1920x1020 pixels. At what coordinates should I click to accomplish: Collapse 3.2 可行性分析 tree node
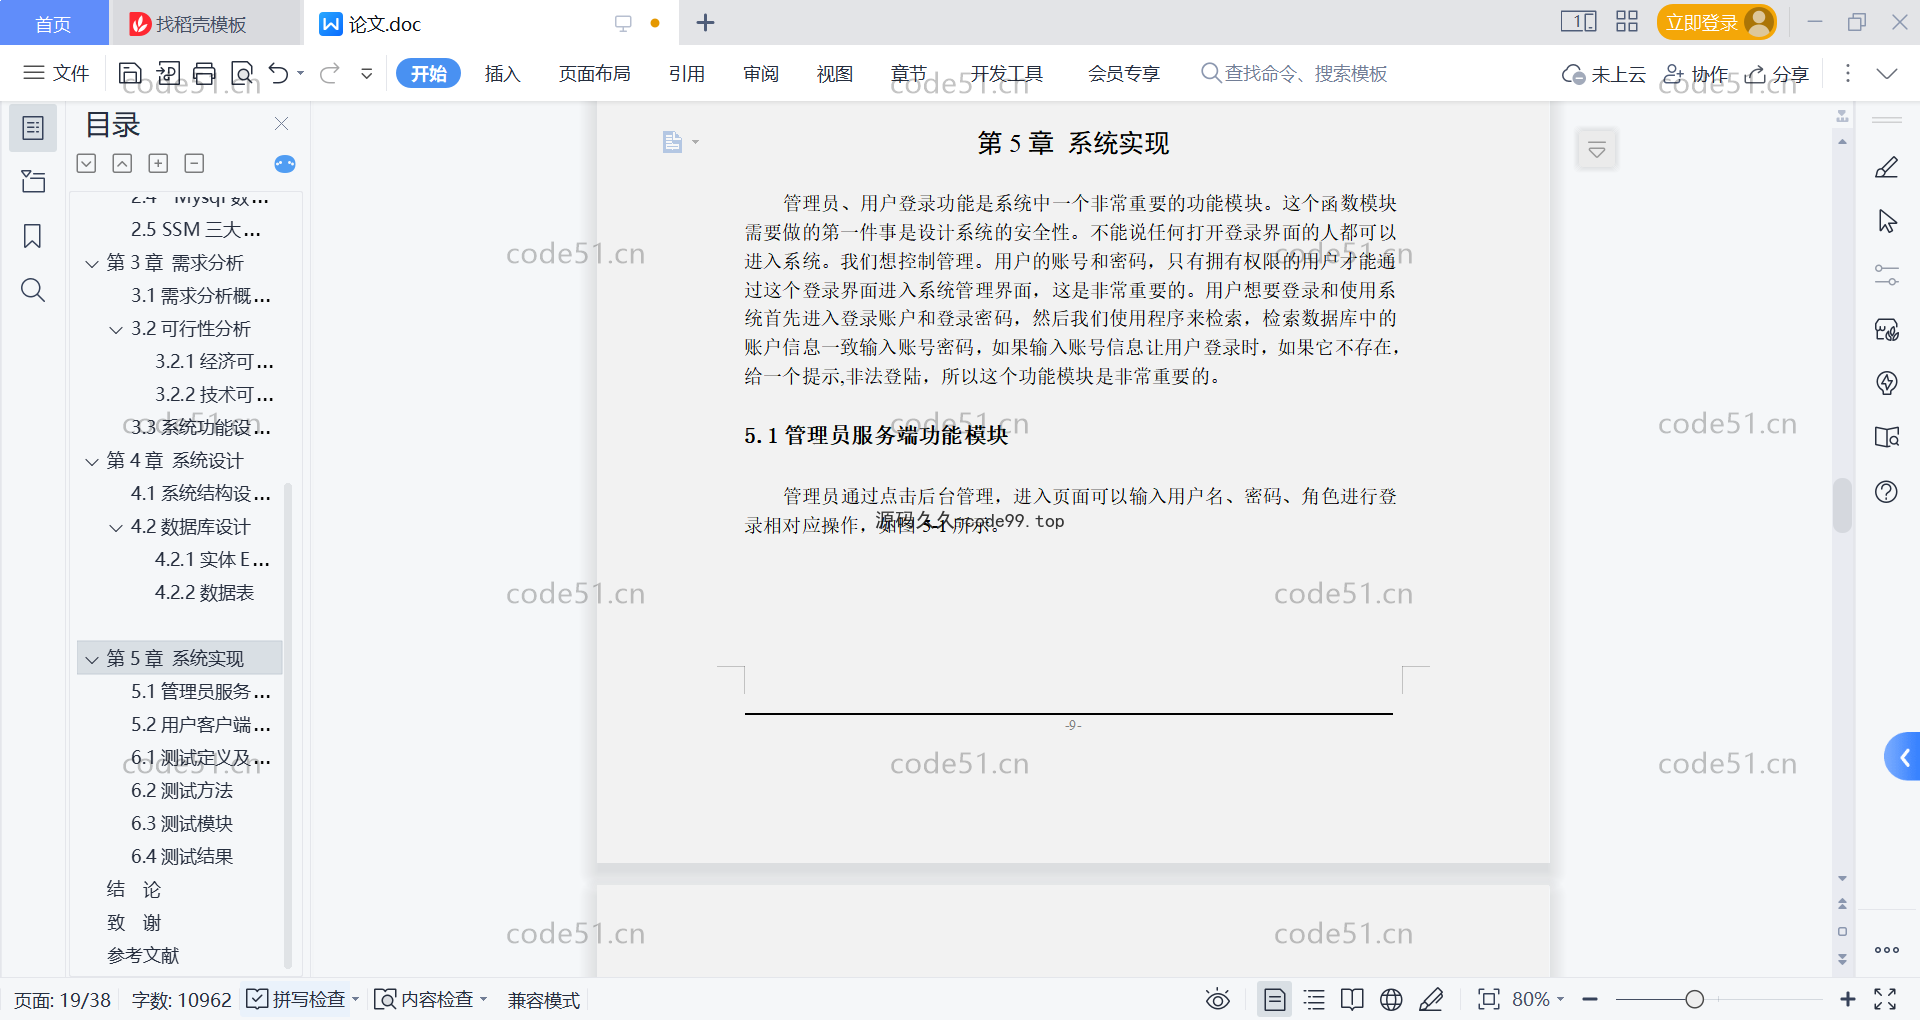point(116,330)
